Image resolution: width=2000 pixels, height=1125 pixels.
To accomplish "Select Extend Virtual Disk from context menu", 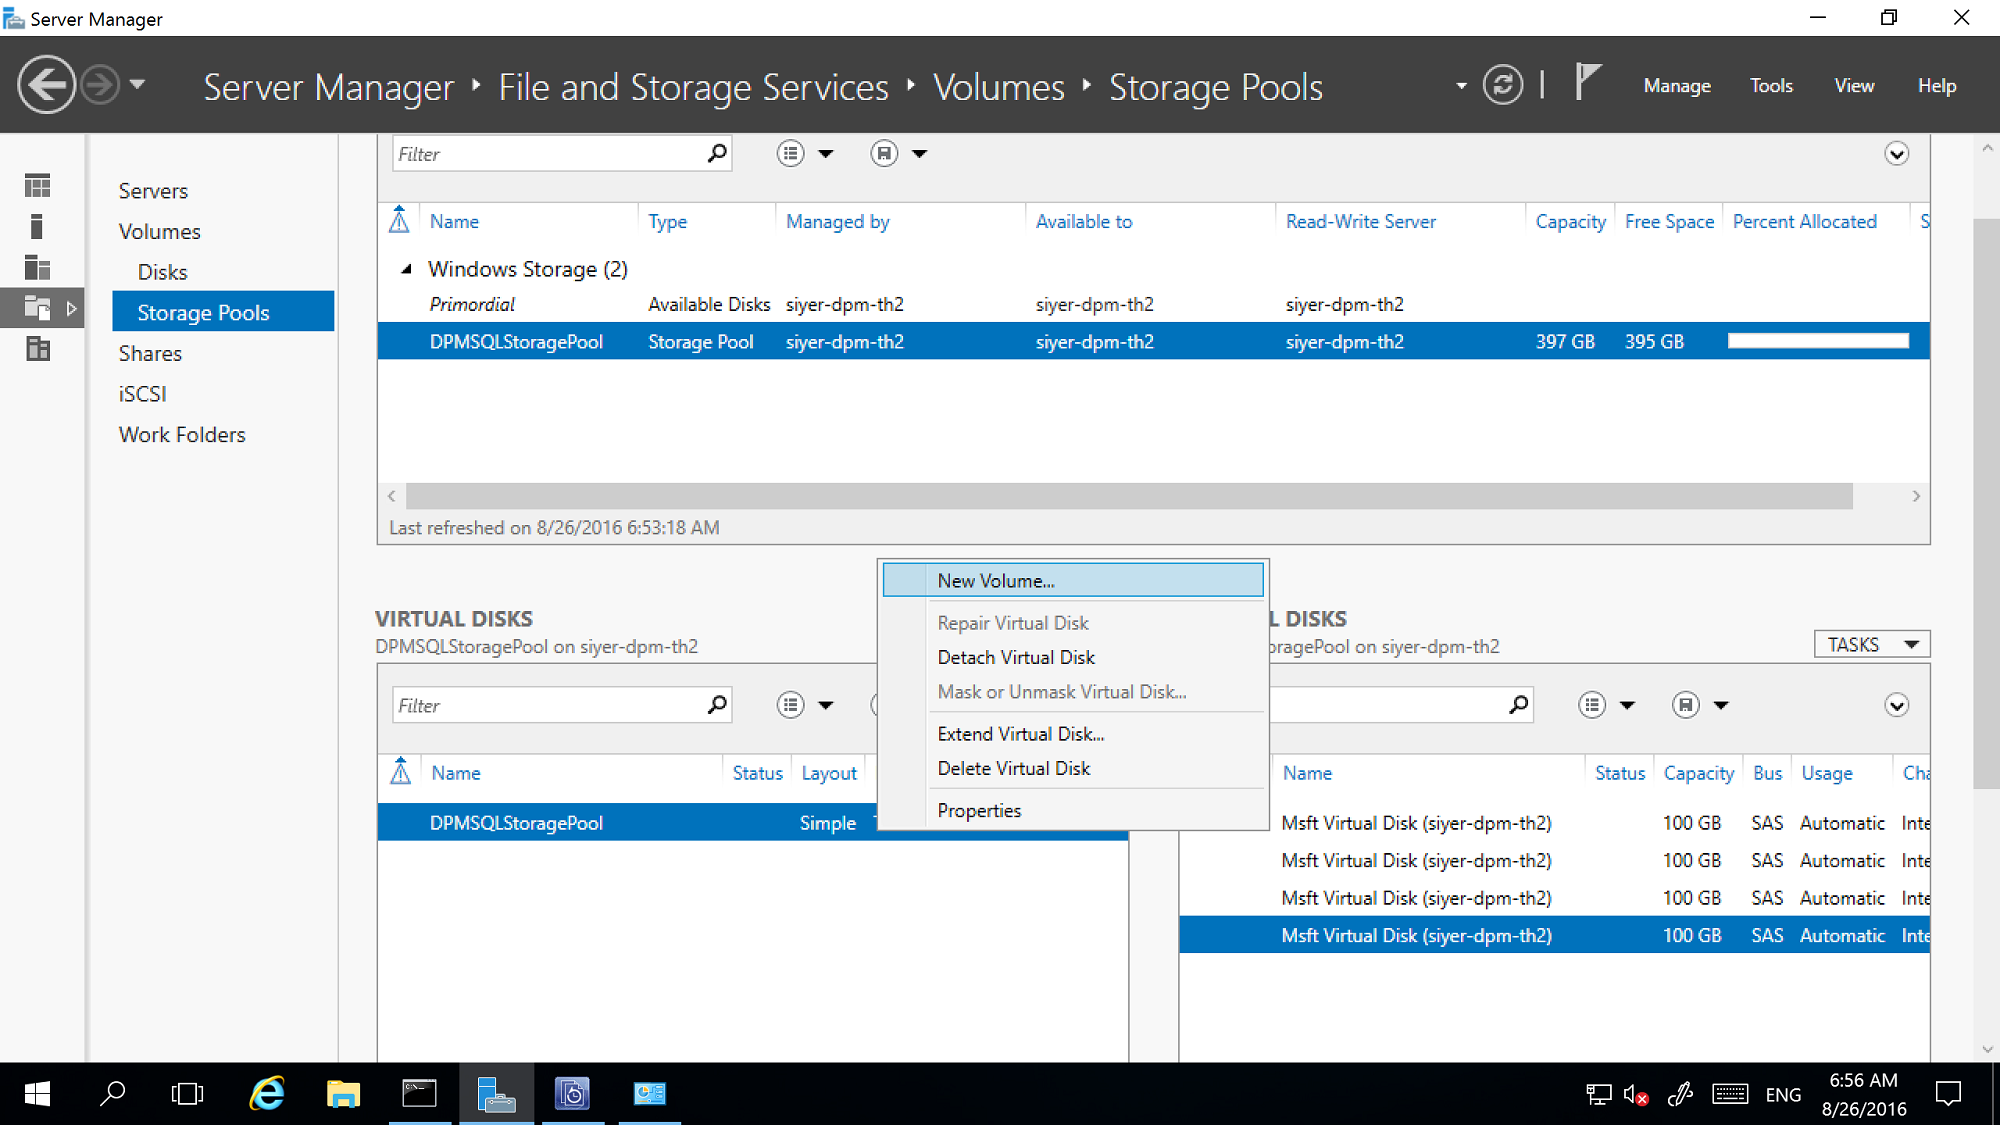I will (x=1021, y=732).
